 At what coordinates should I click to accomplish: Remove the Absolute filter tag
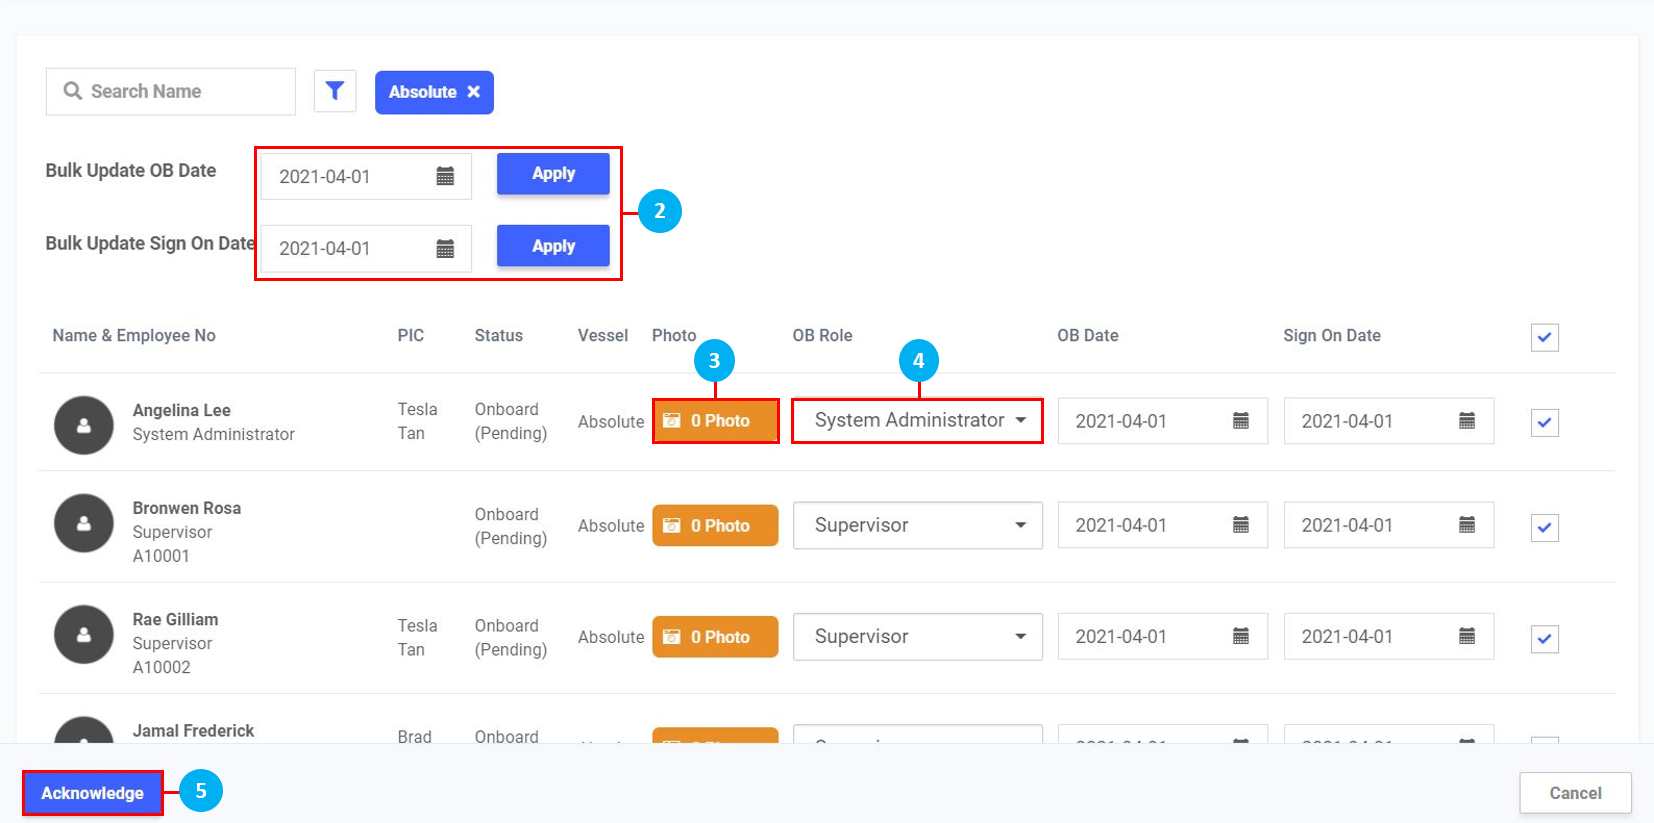(x=474, y=92)
